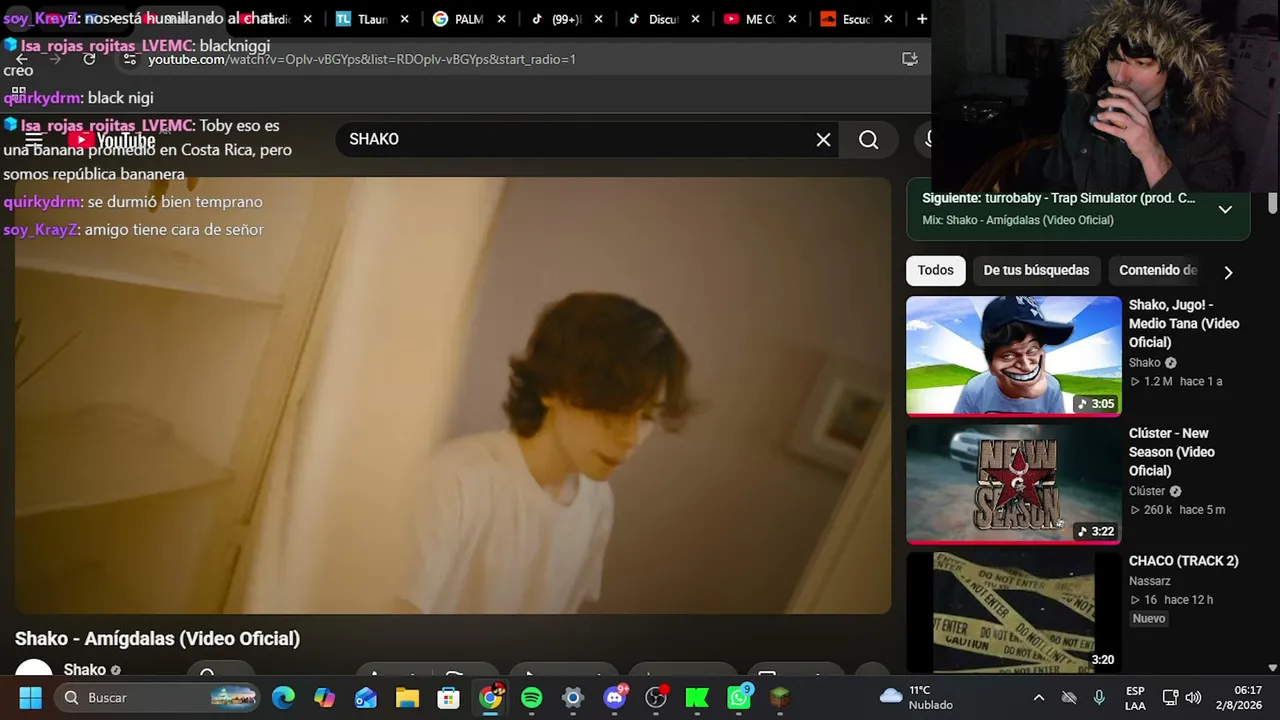Show hidden system tray icons
The height and width of the screenshot is (720, 1280).
point(1038,697)
